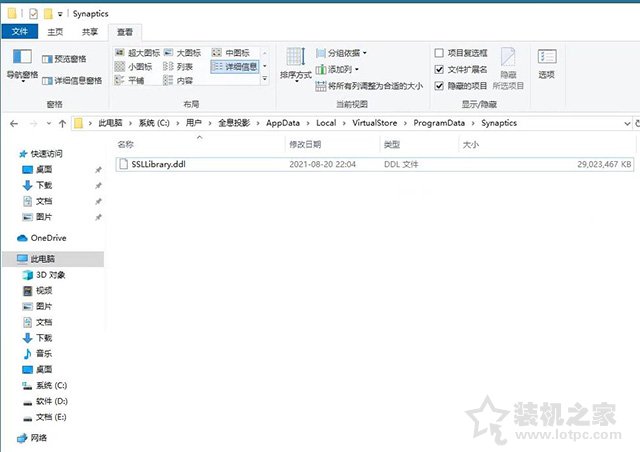Switch to the 主页 tab
Screen dimensions: 640x452
tap(55, 32)
